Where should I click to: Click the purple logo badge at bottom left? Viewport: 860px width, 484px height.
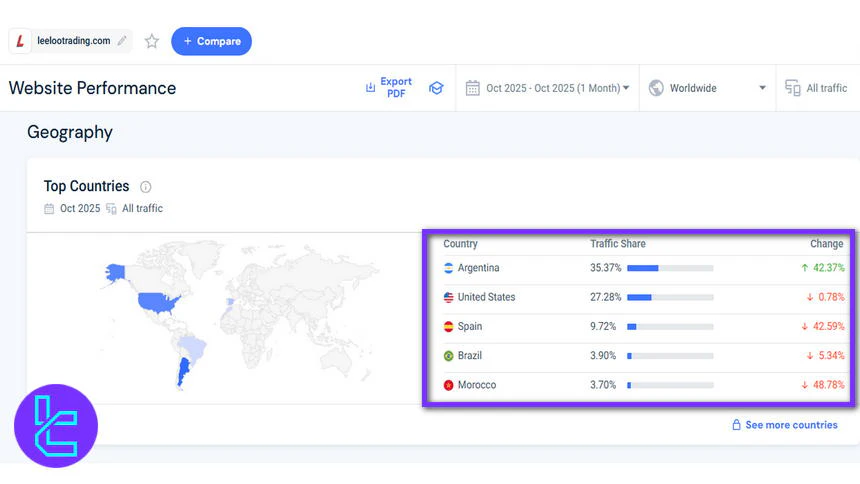tap(56, 425)
